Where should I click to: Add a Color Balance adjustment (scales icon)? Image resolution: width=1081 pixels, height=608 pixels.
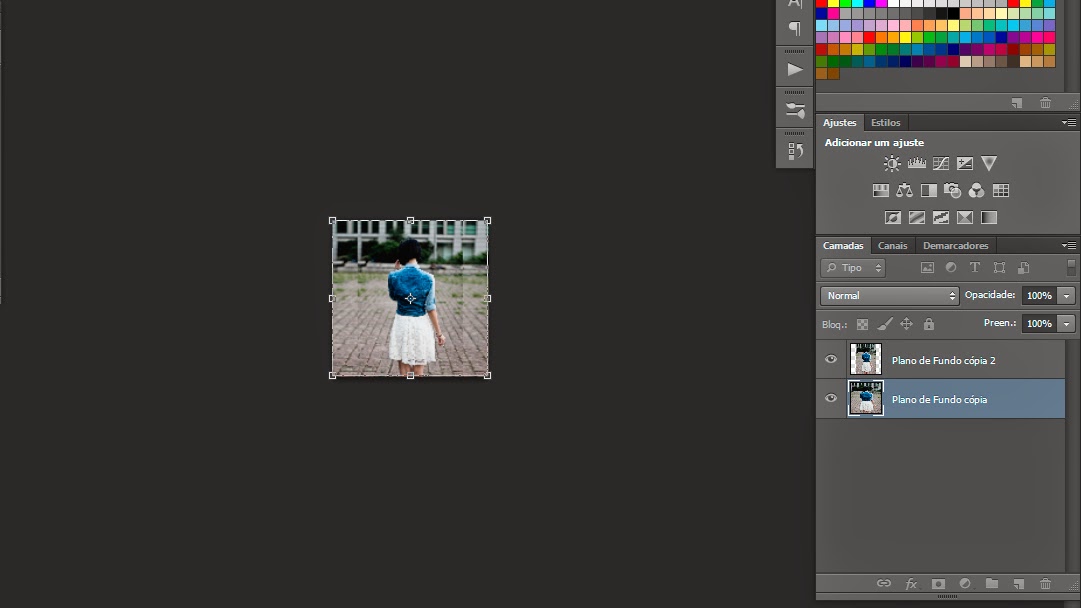click(905, 190)
